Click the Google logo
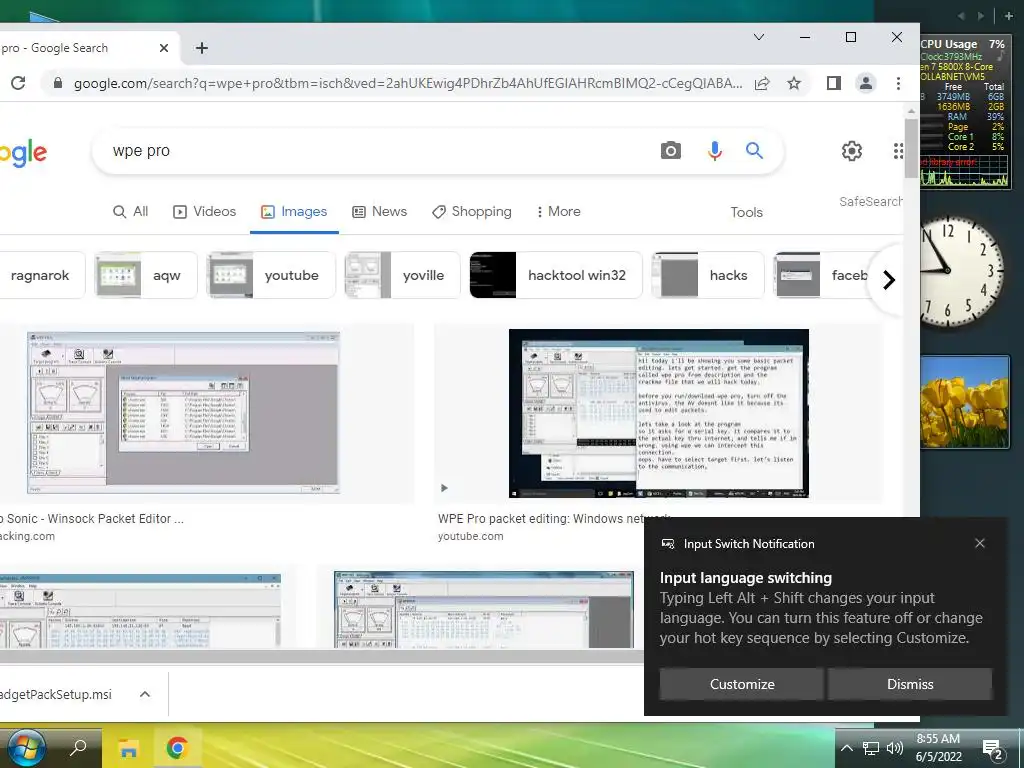The width and height of the screenshot is (1024, 768). tap(24, 153)
